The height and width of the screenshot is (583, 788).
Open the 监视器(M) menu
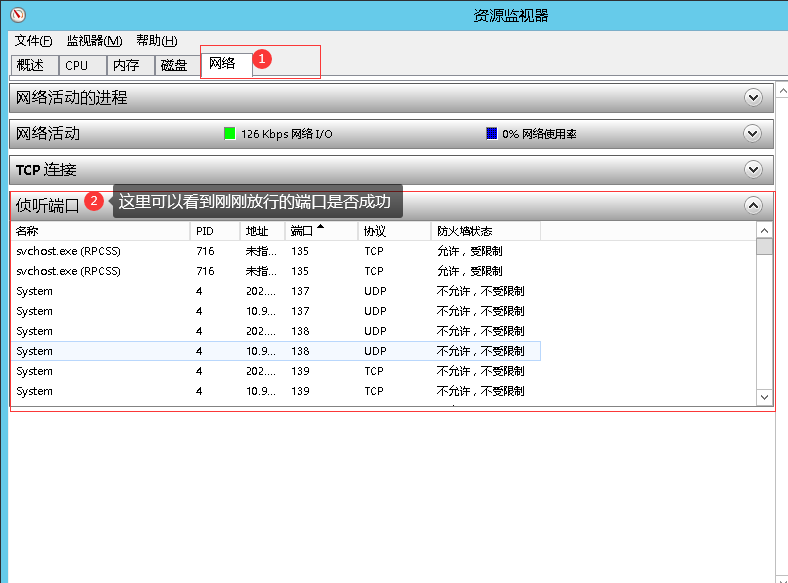(x=94, y=41)
